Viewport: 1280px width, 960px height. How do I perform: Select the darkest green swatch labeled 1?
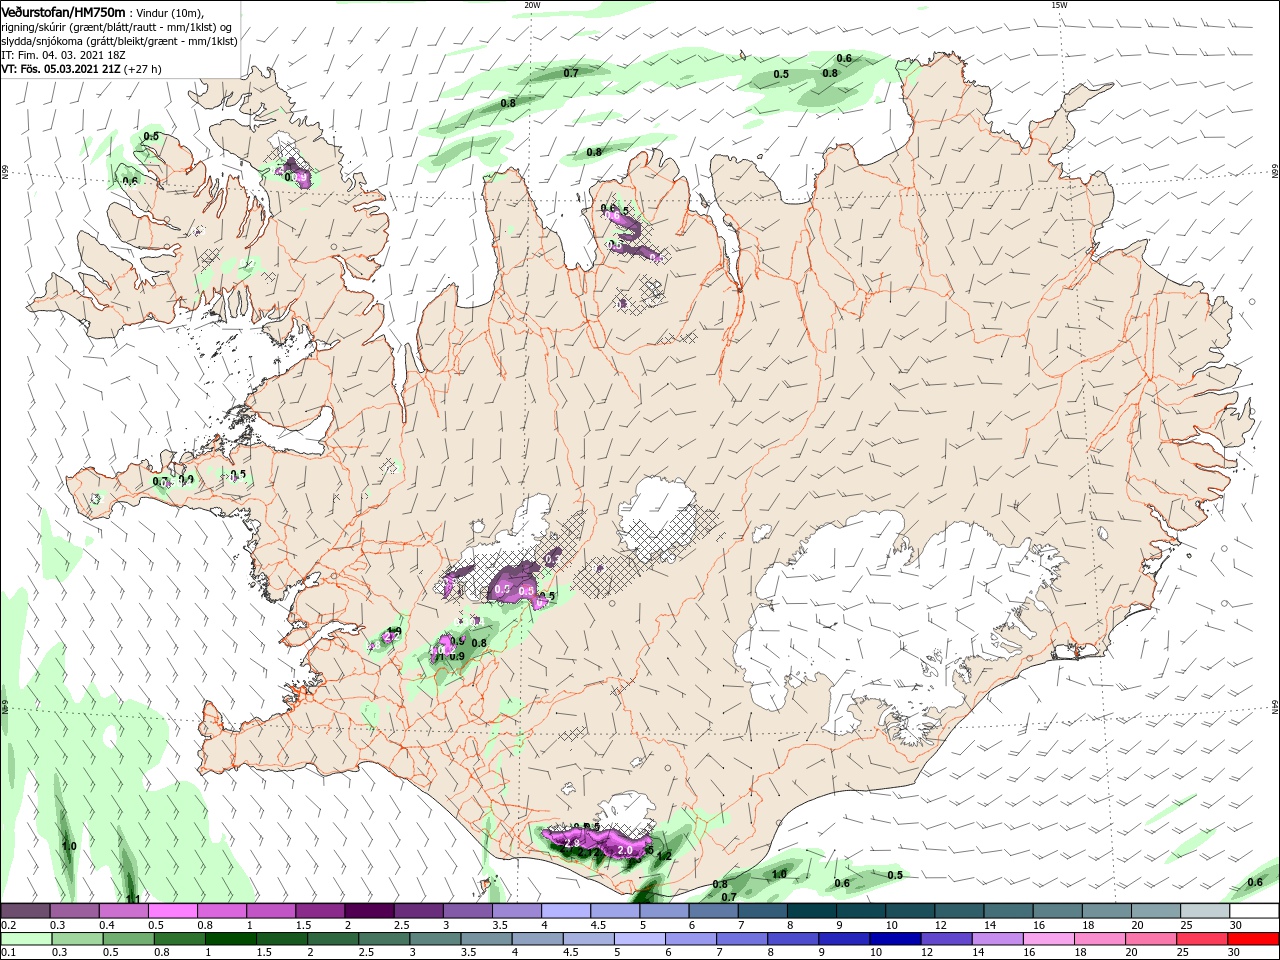click(x=230, y=939)
